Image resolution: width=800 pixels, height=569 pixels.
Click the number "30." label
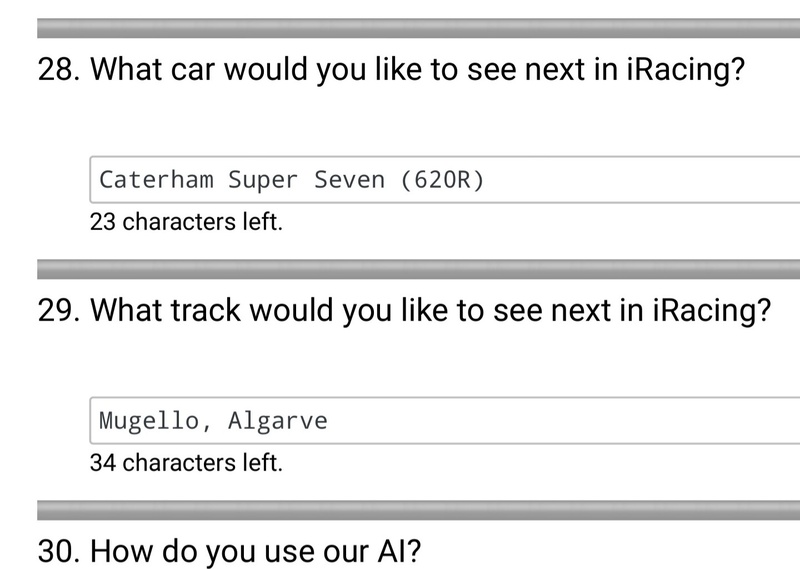(x=59, y=552)
